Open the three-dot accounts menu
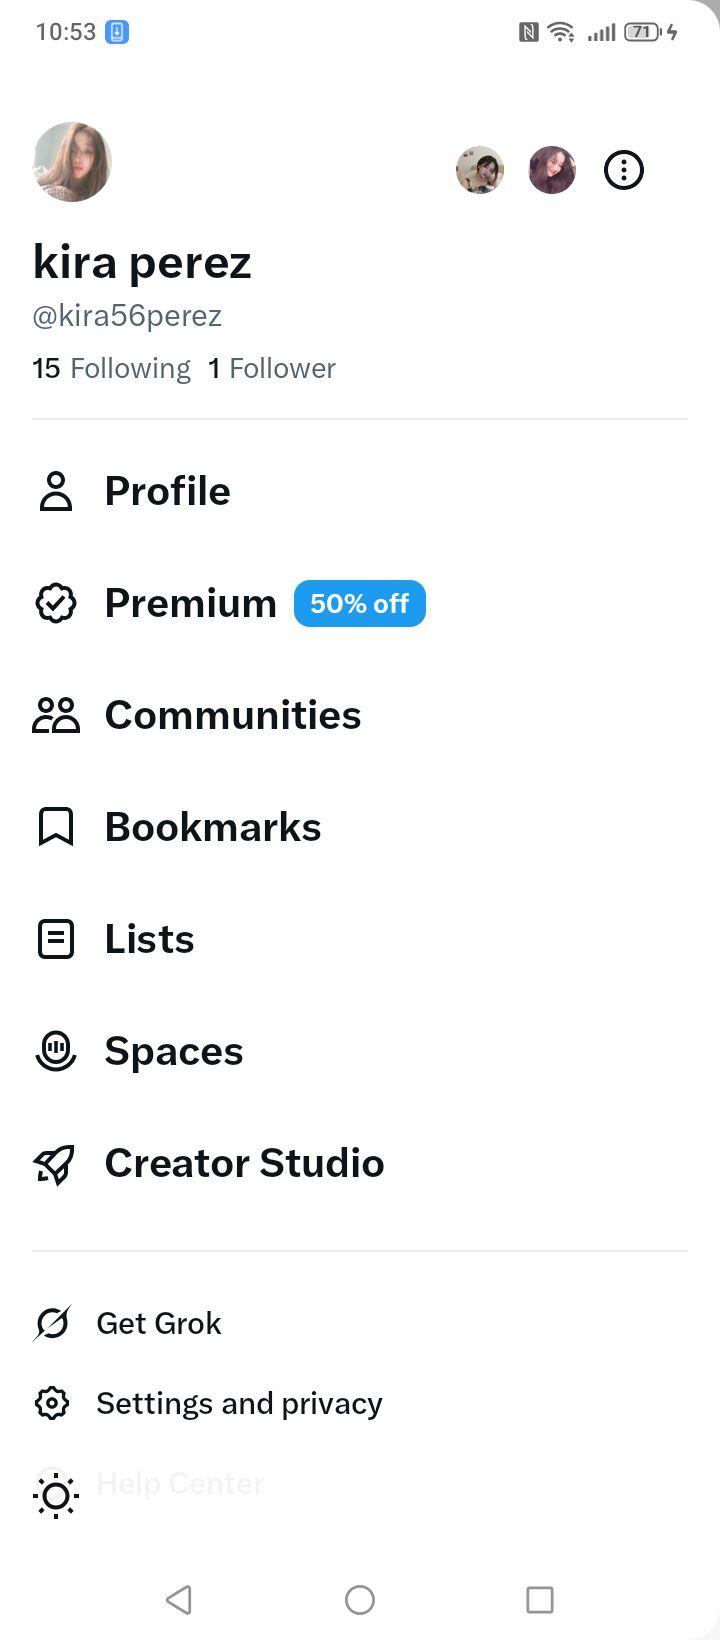The image size is (720, 1640). [624, 170]
